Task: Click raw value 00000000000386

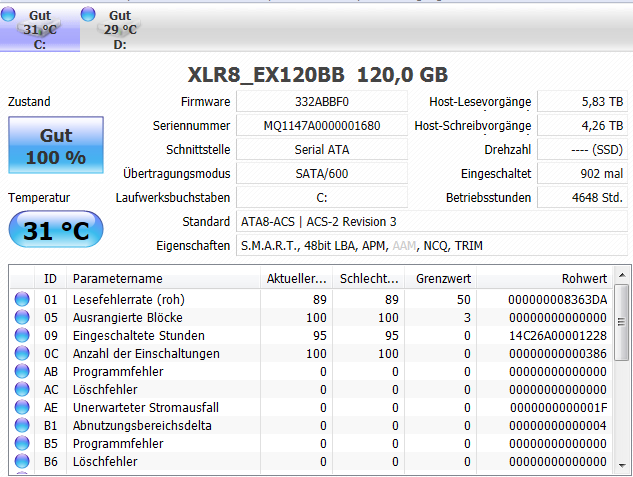Action: click(558, 354)
